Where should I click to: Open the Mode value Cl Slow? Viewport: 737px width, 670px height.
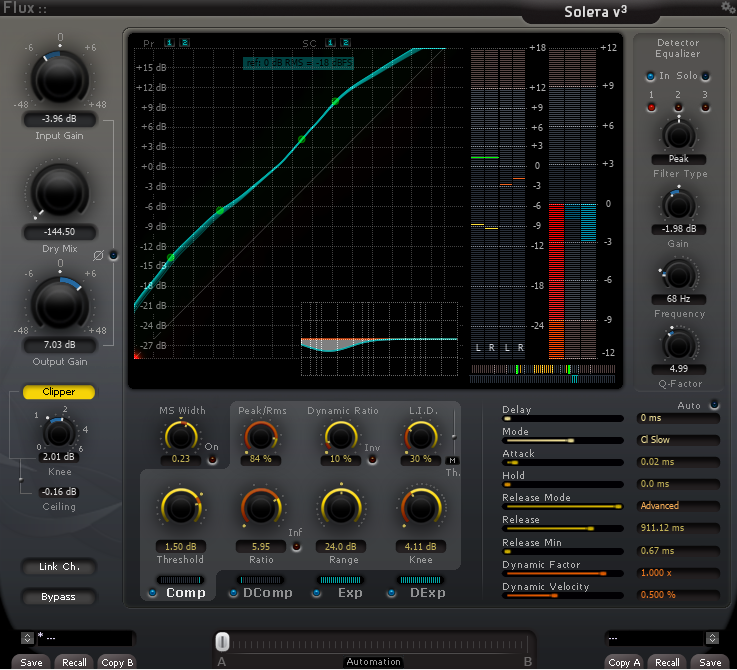[678, 440]
